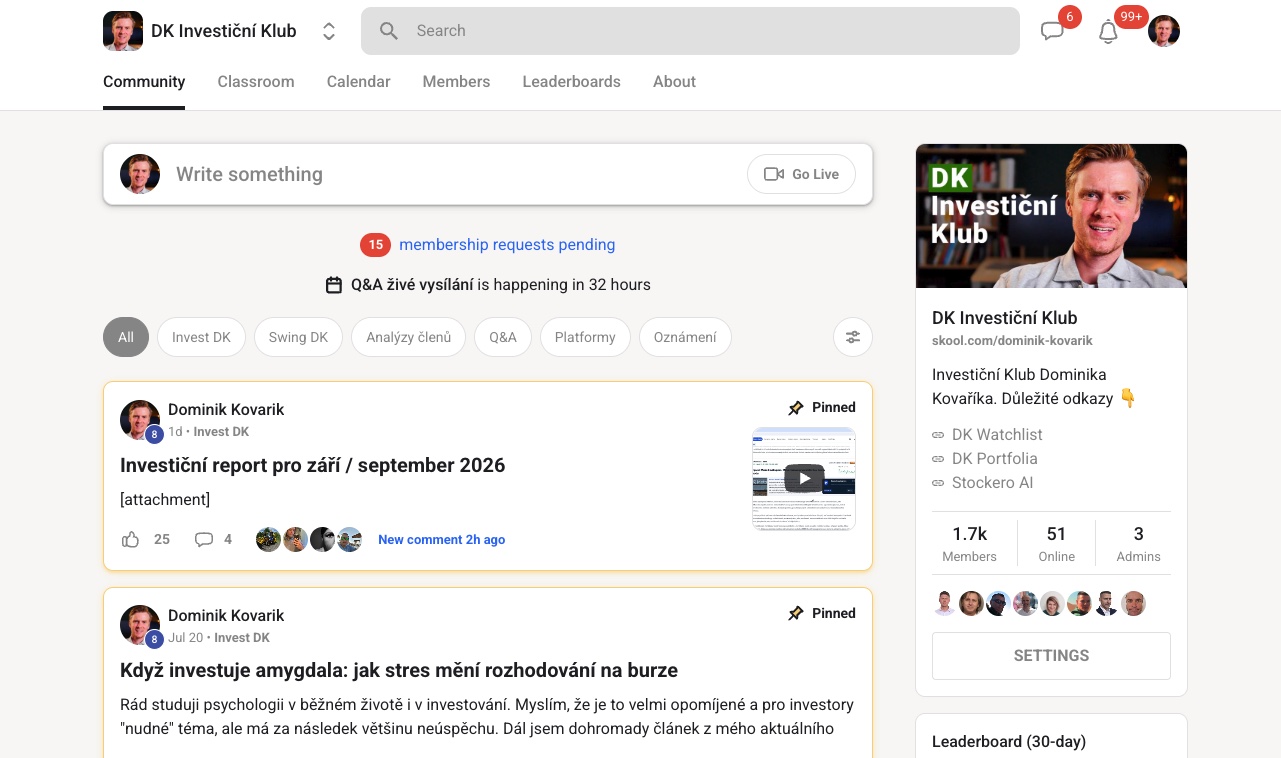Open the 1.7k Members stat
The width and height of the screenshot is (1281, 758).
point(969,544)
